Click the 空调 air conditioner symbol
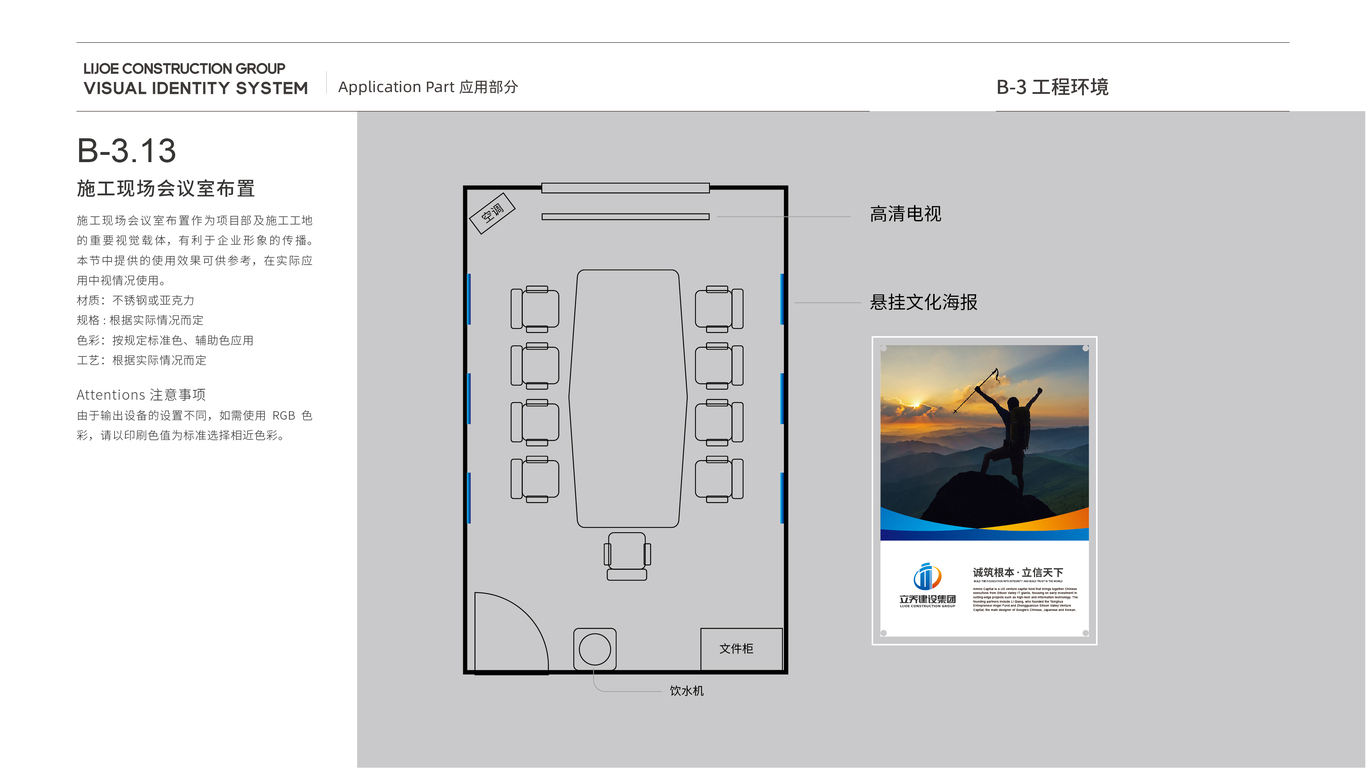The image size is (1366, 768). point(492,213)
